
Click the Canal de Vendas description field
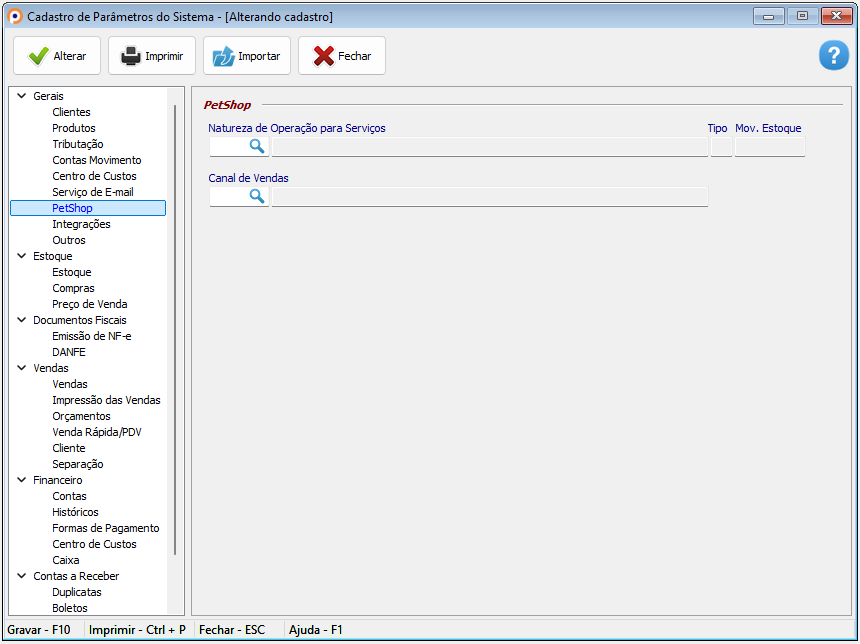pyautogui.click(x=489, y=197)
